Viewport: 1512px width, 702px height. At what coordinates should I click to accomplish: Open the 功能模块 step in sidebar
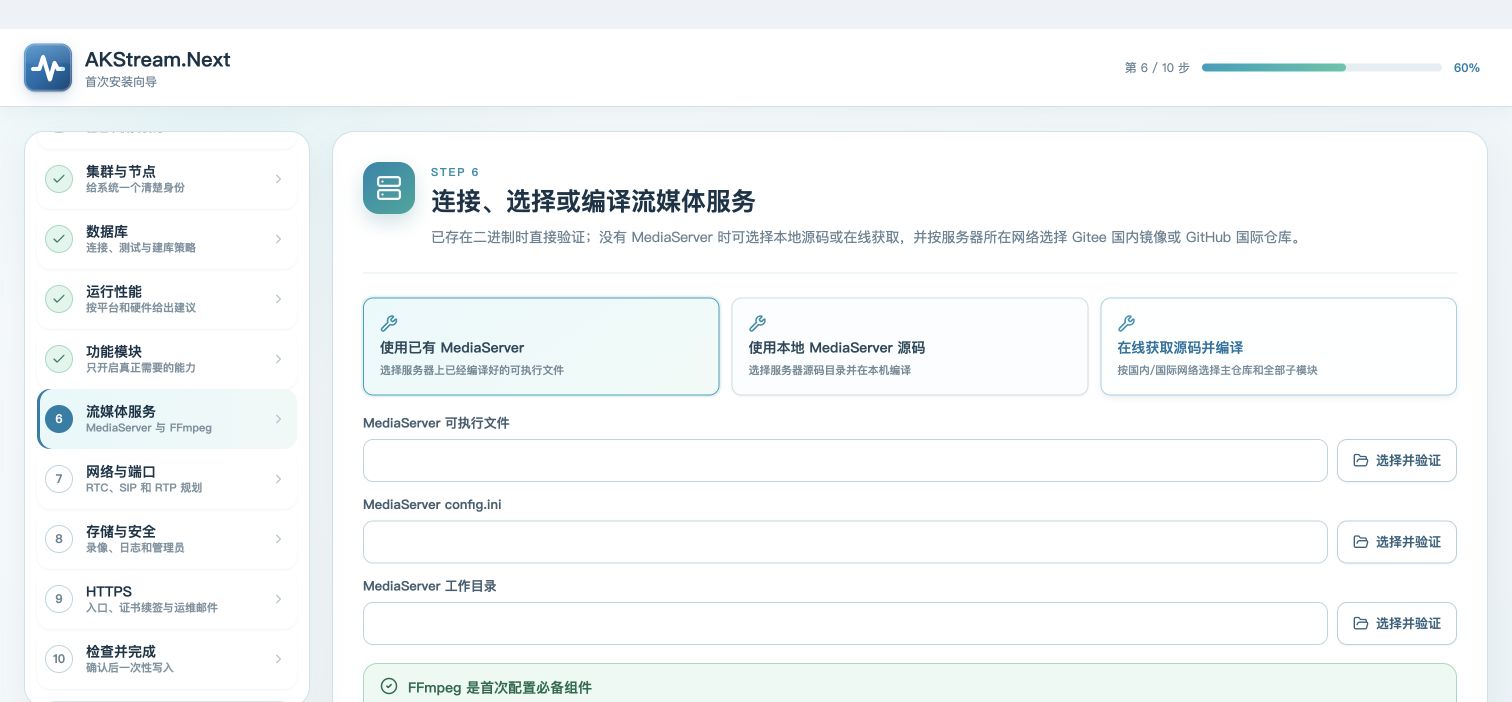[x=167, y=359]
